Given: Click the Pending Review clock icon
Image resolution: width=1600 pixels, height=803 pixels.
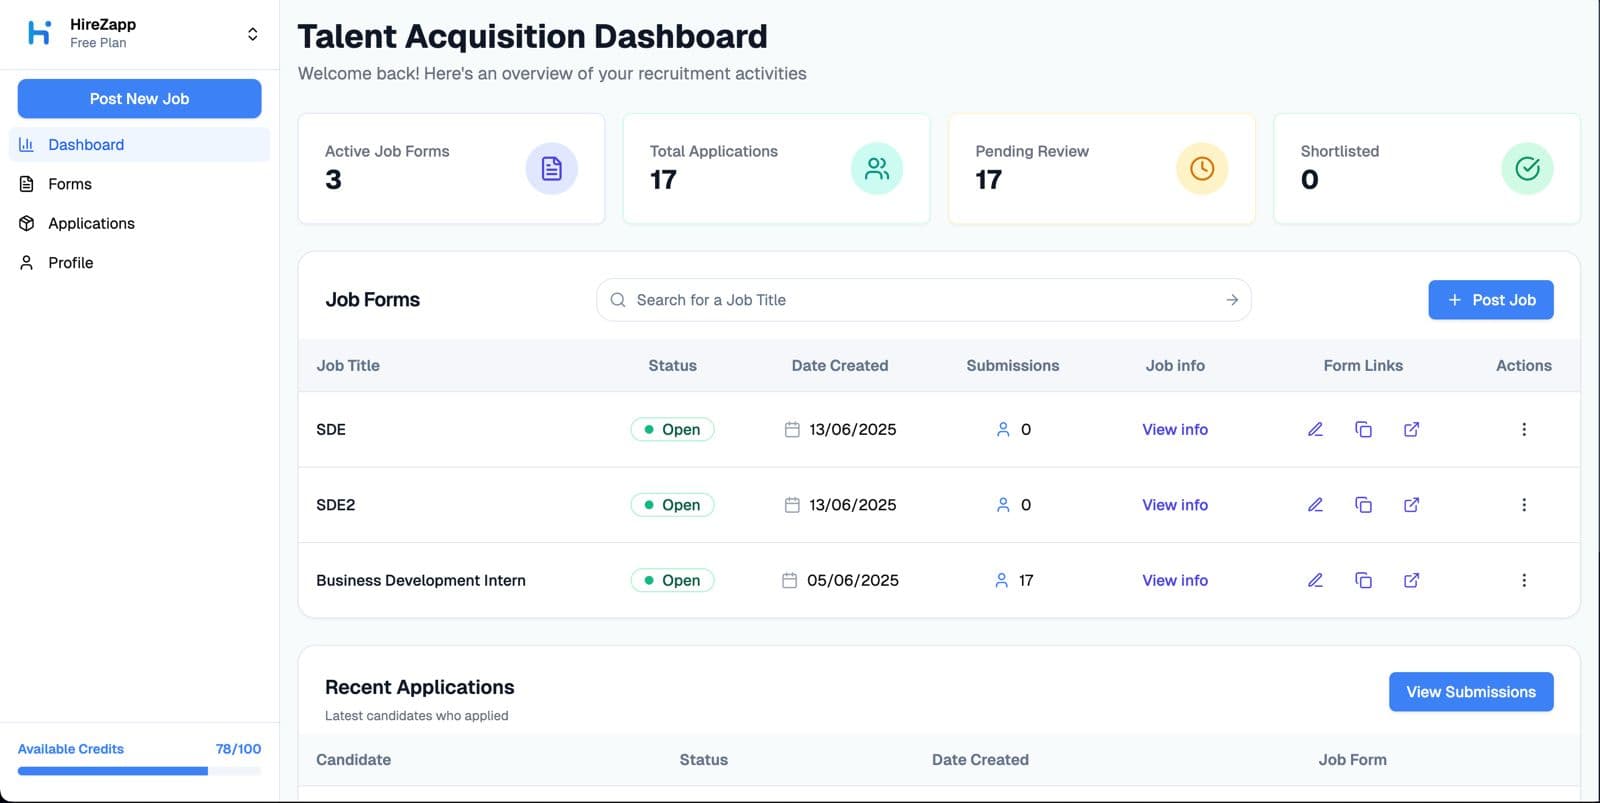Looking at the screenshot, I should 1202,169.
